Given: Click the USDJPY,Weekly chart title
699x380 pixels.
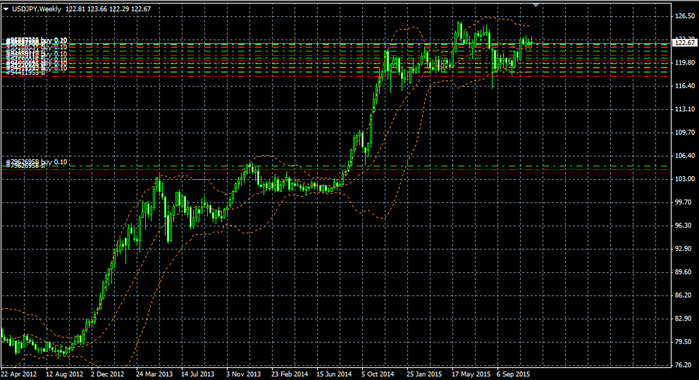Looking at the screenshot, I should click(x=37, y=9).
